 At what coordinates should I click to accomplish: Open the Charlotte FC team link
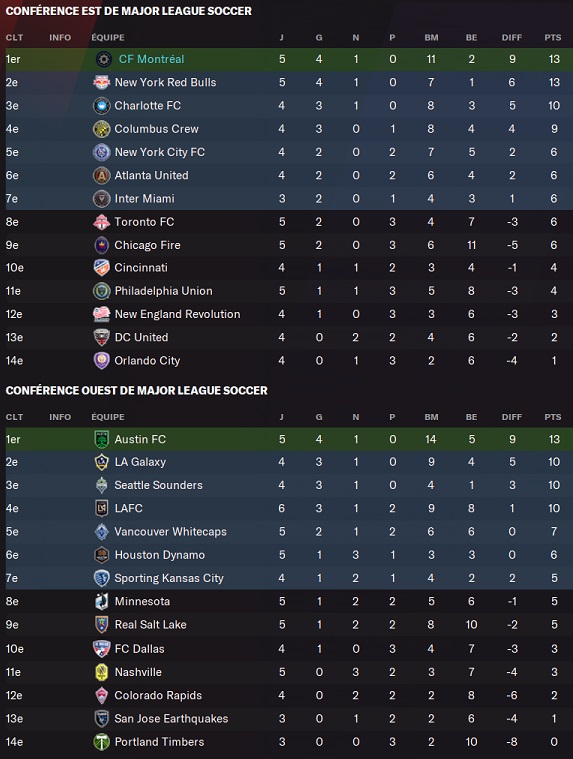pos(148,106)
